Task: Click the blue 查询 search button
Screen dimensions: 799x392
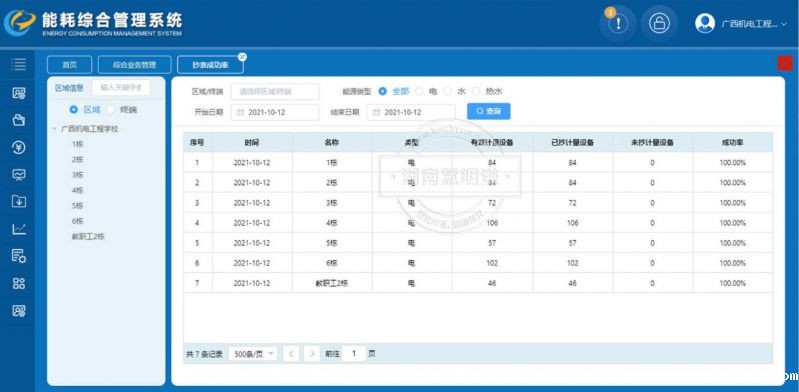Action: tap(489, 111)
